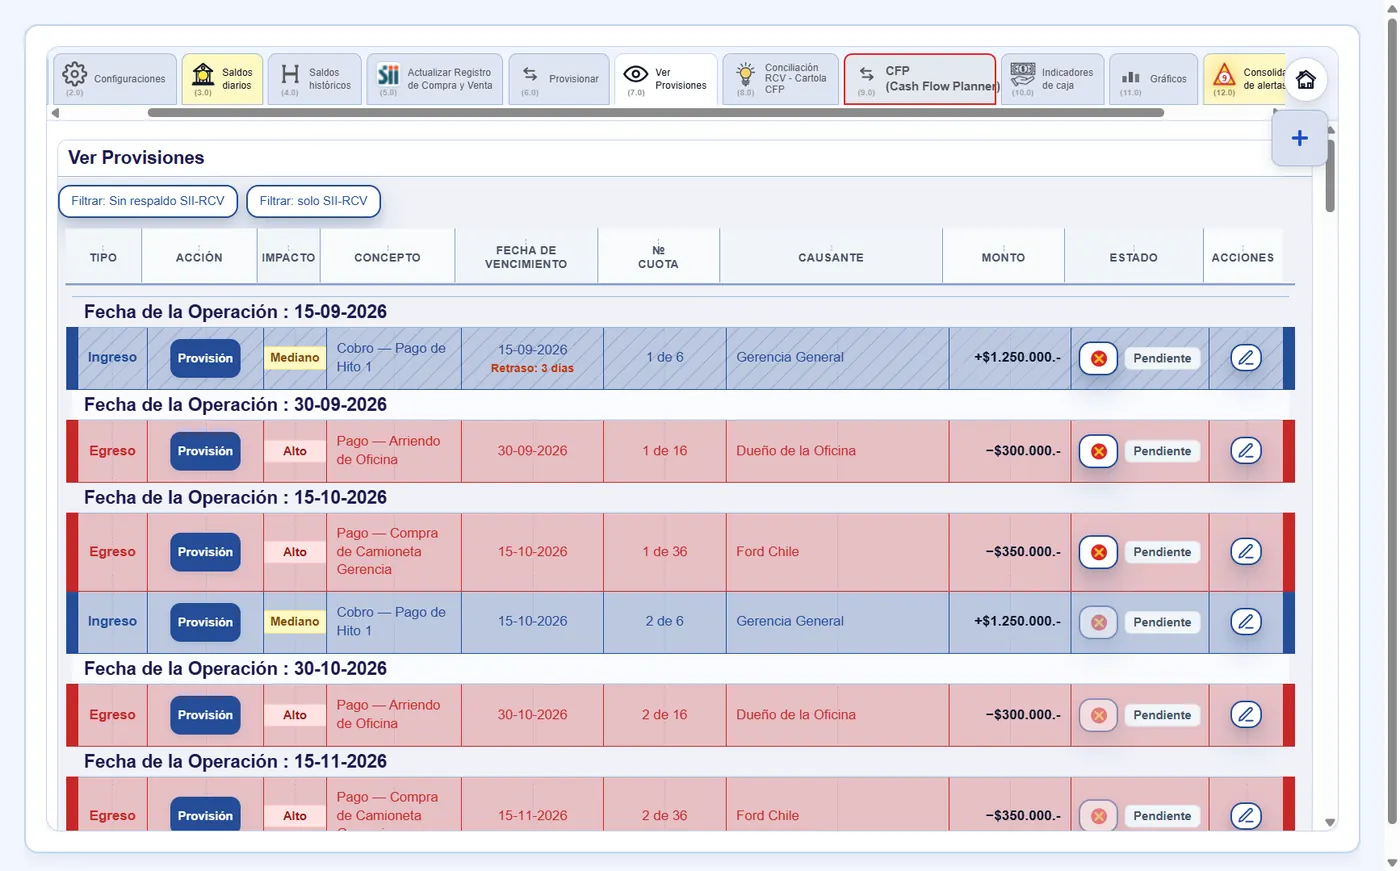Toggle status X on 15-09-2026 Cobro row

pos(1098,358)
